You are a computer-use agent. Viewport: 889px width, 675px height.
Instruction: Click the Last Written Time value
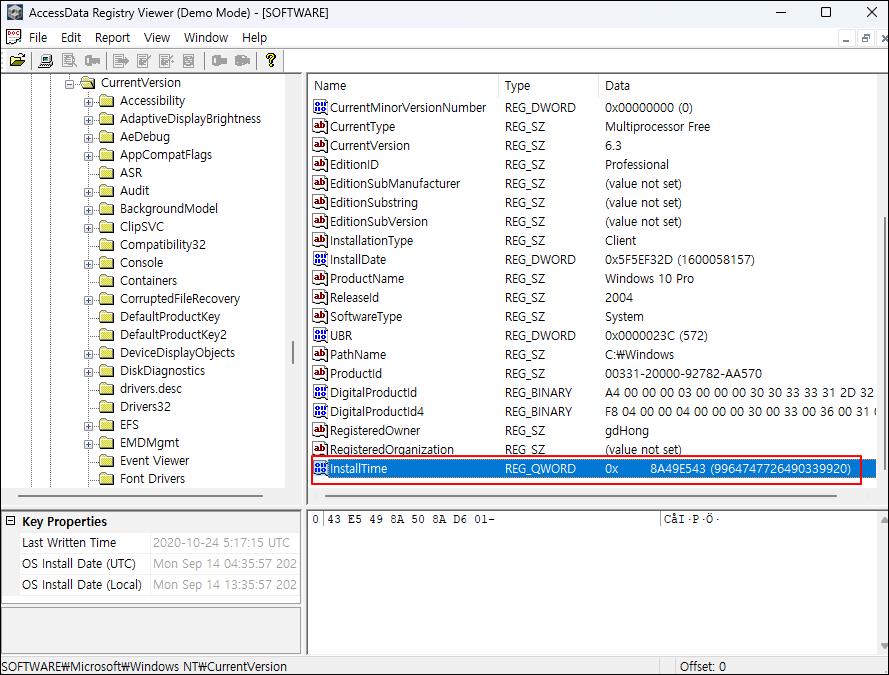225,542
